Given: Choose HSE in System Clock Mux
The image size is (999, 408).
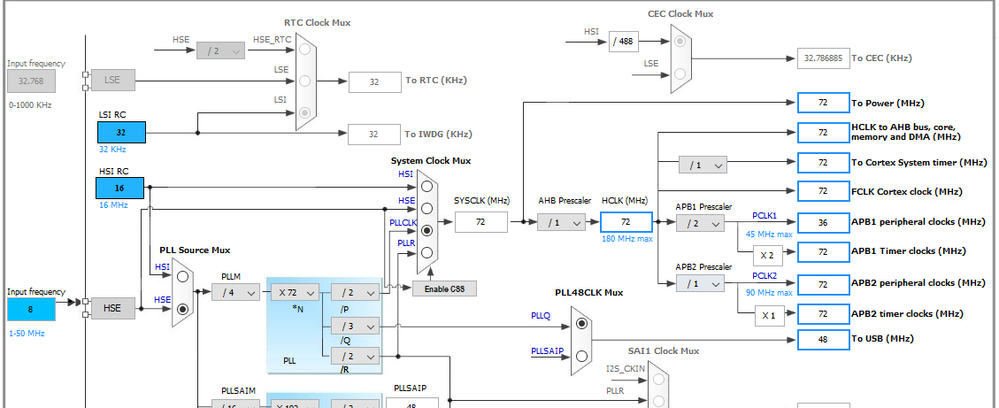Looking at the screenshot, I should coord(426,208).
